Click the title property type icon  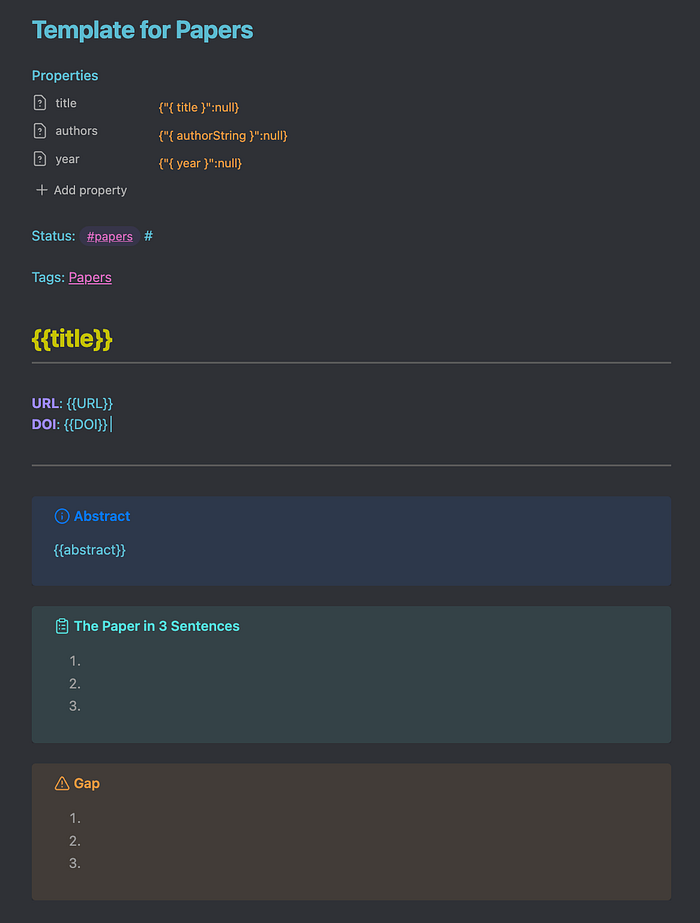40,103
